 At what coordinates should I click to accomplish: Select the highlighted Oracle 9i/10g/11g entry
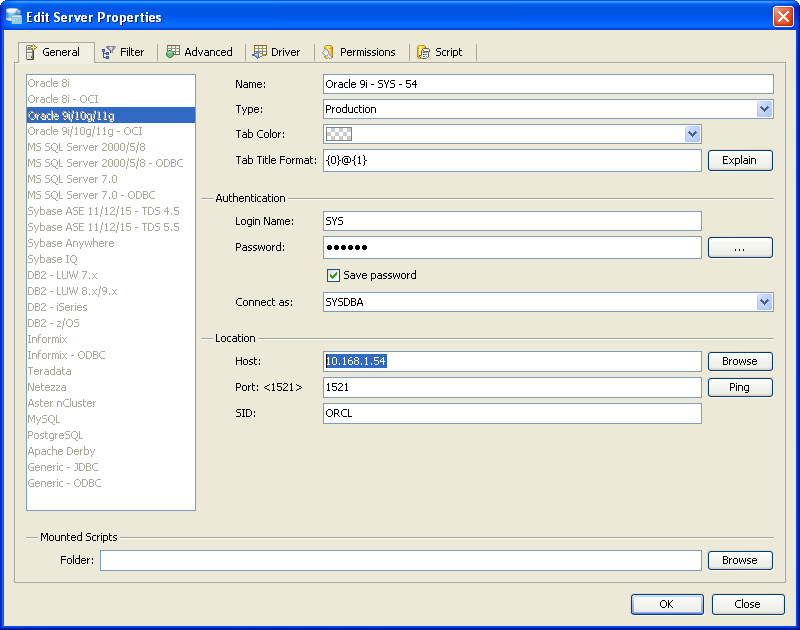[x=111, y=115]
